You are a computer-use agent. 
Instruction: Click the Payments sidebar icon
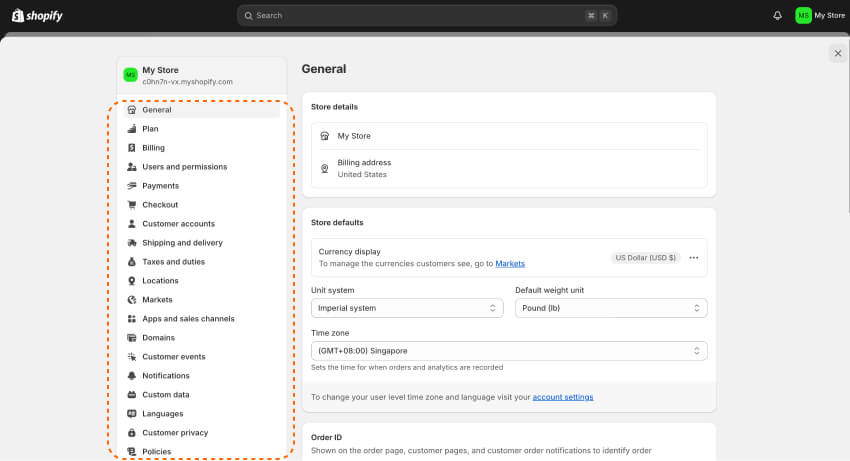(x=132, y=185)
